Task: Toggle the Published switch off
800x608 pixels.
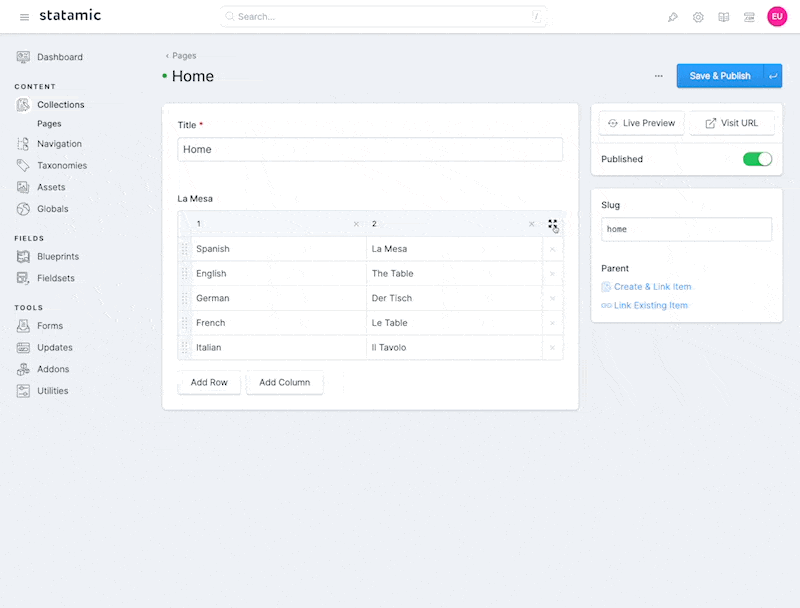Action: 757,159
